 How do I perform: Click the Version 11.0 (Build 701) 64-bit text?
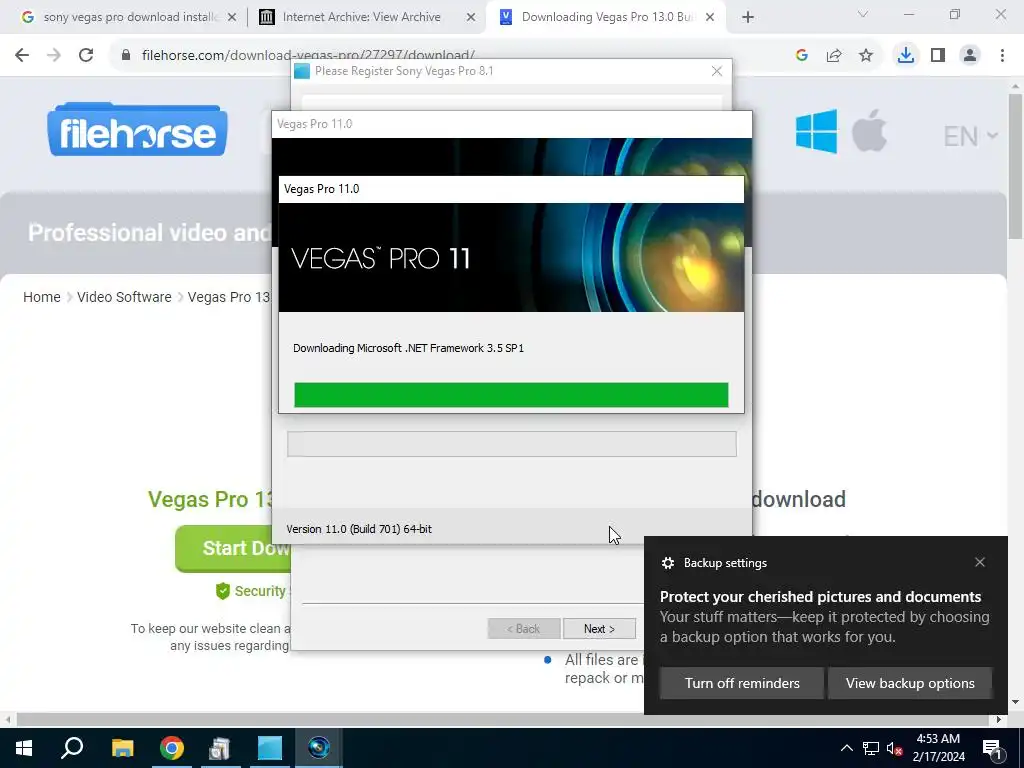(x=359, y=529)
